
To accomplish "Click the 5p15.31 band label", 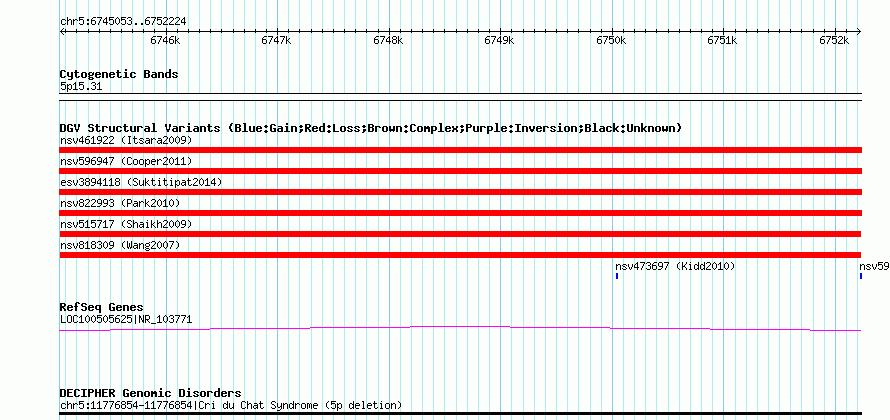I will (81, 87).
